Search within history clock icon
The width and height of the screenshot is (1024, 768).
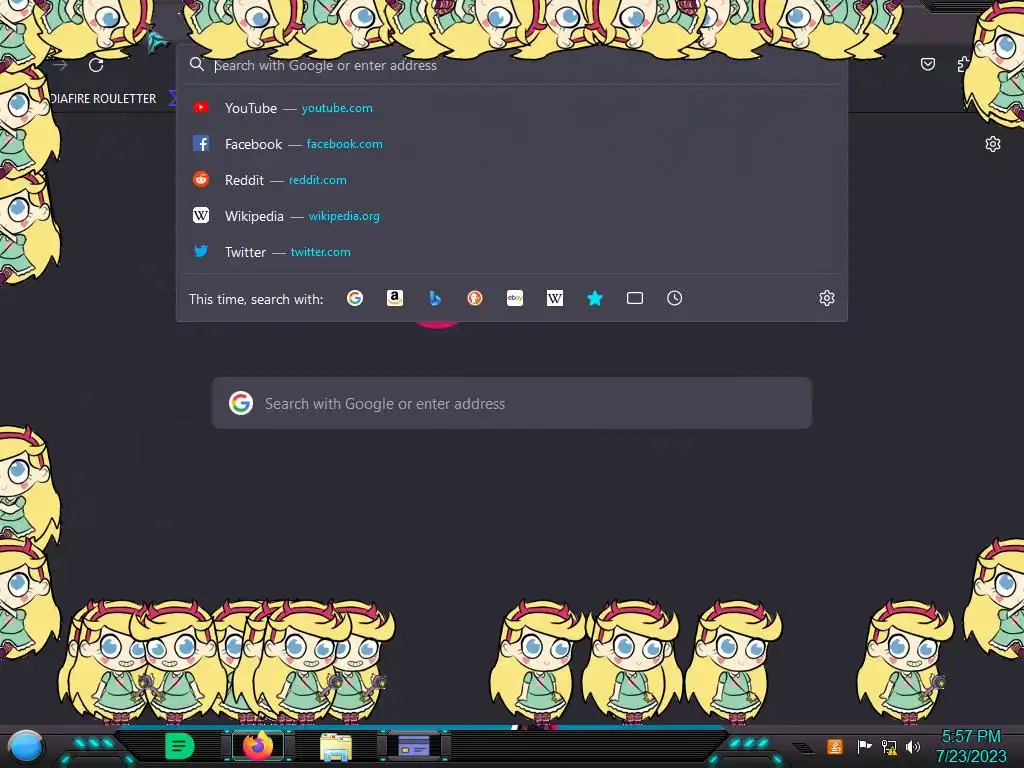click(x=675, y=298)
